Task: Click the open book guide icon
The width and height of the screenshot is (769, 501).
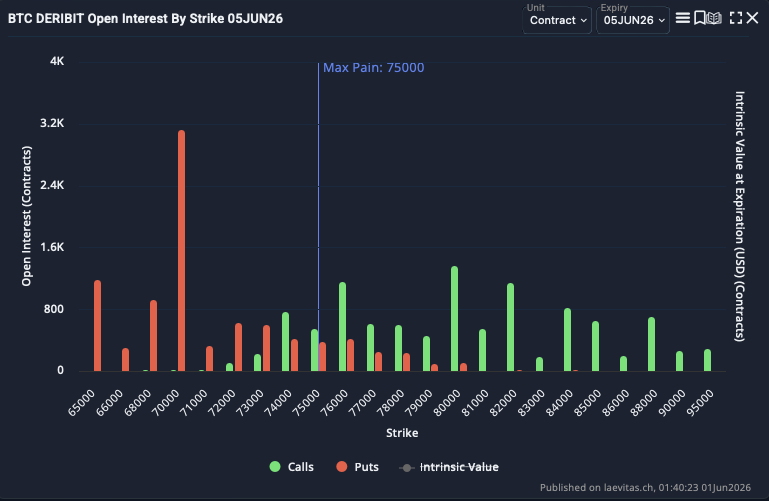Action: click(x=714, y=18)
